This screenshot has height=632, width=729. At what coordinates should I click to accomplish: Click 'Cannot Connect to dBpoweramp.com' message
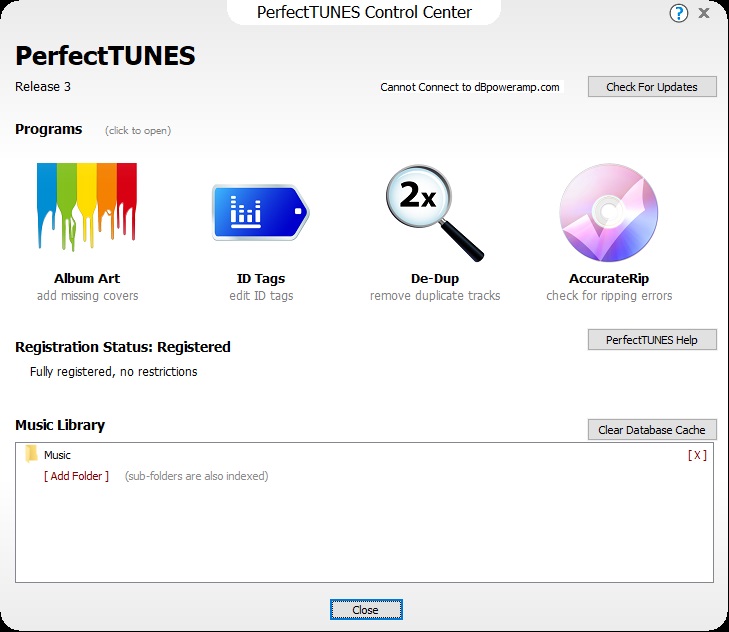pos(470,87)
